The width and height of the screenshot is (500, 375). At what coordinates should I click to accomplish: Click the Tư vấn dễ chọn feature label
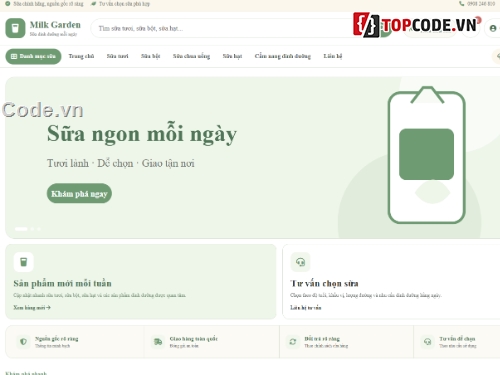[x=457, y=339]
